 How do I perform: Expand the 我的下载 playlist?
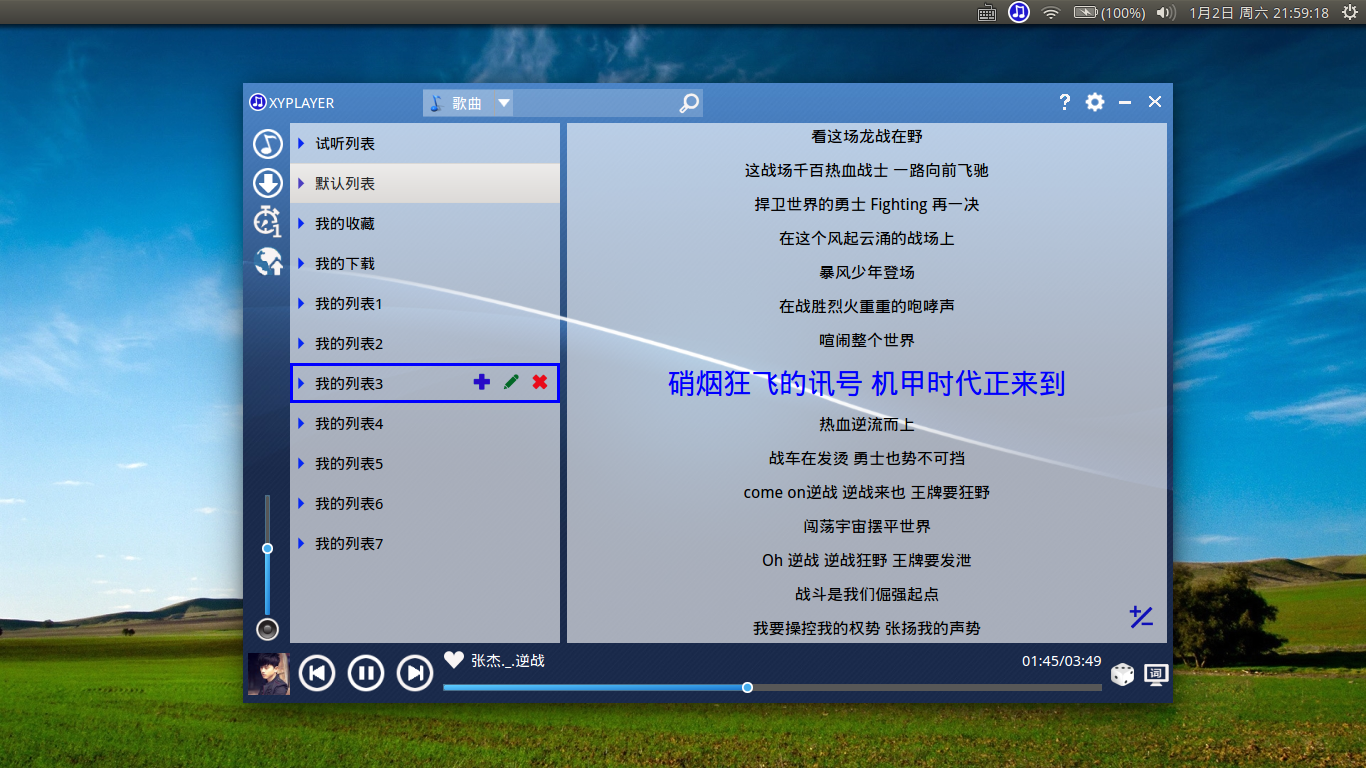point(301,263)
